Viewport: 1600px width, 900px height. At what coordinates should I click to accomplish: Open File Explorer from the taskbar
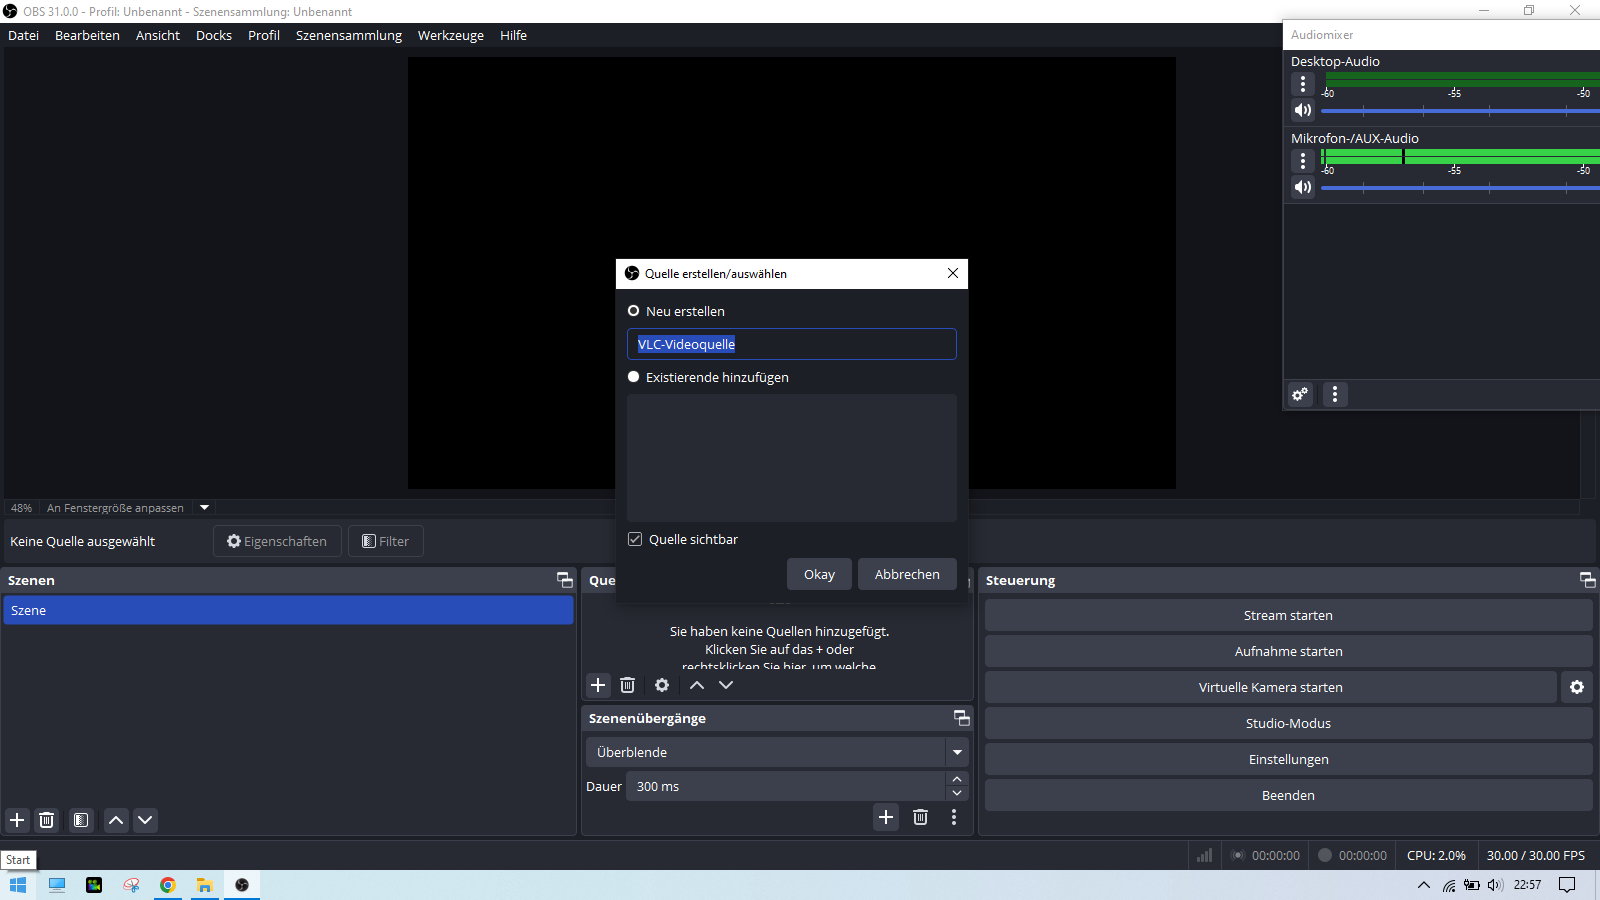(205, 885)
